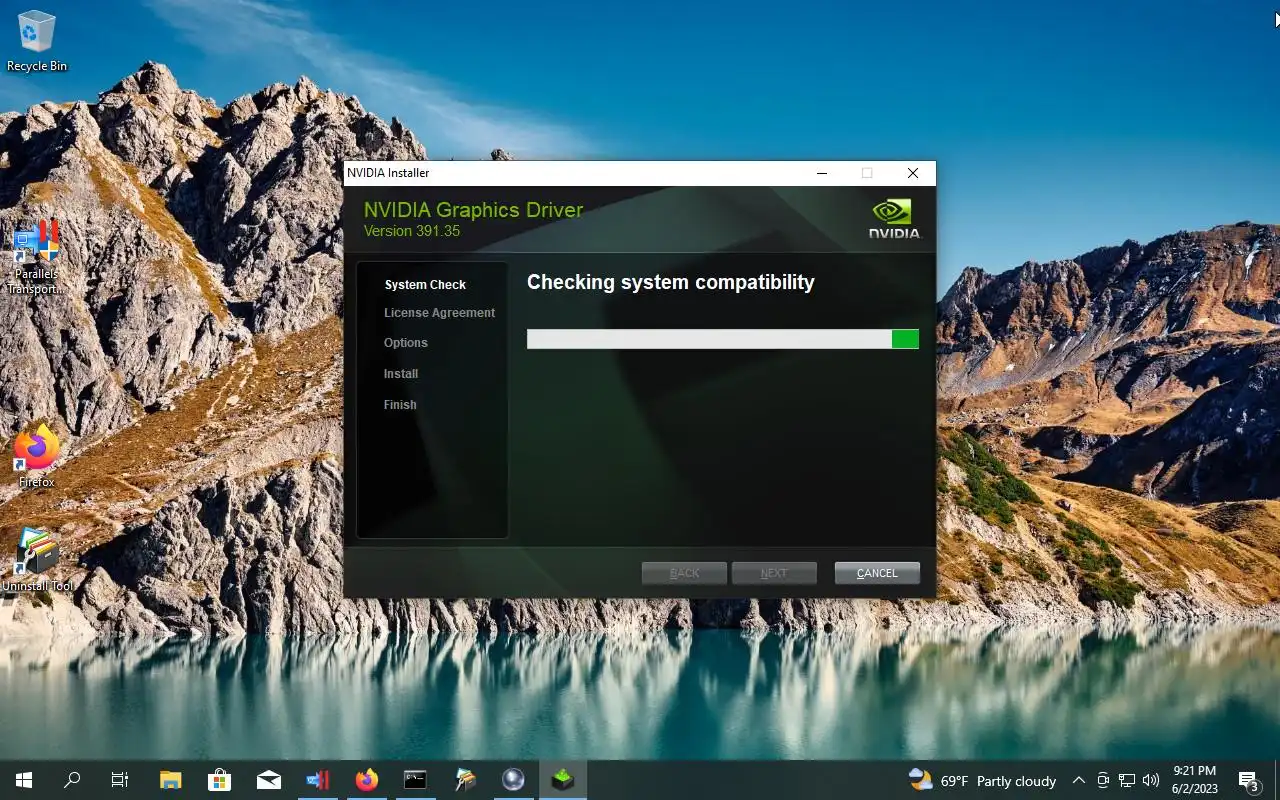
Task: Open network status tray icon
Action: tap(1127, 781)
